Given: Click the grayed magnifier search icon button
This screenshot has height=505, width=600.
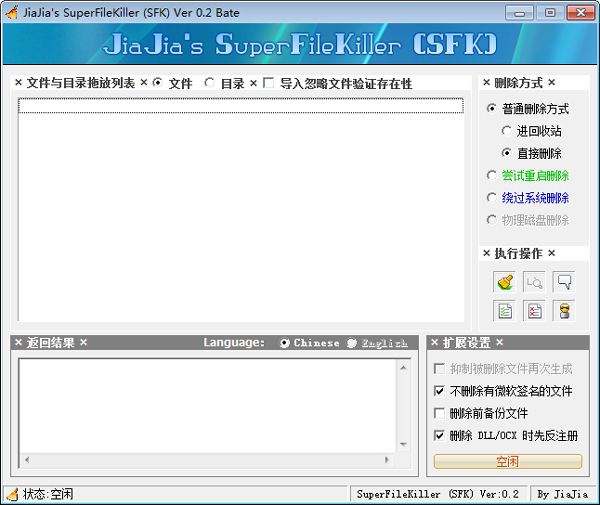Looking at the screenshot, I should coord(534,283).
